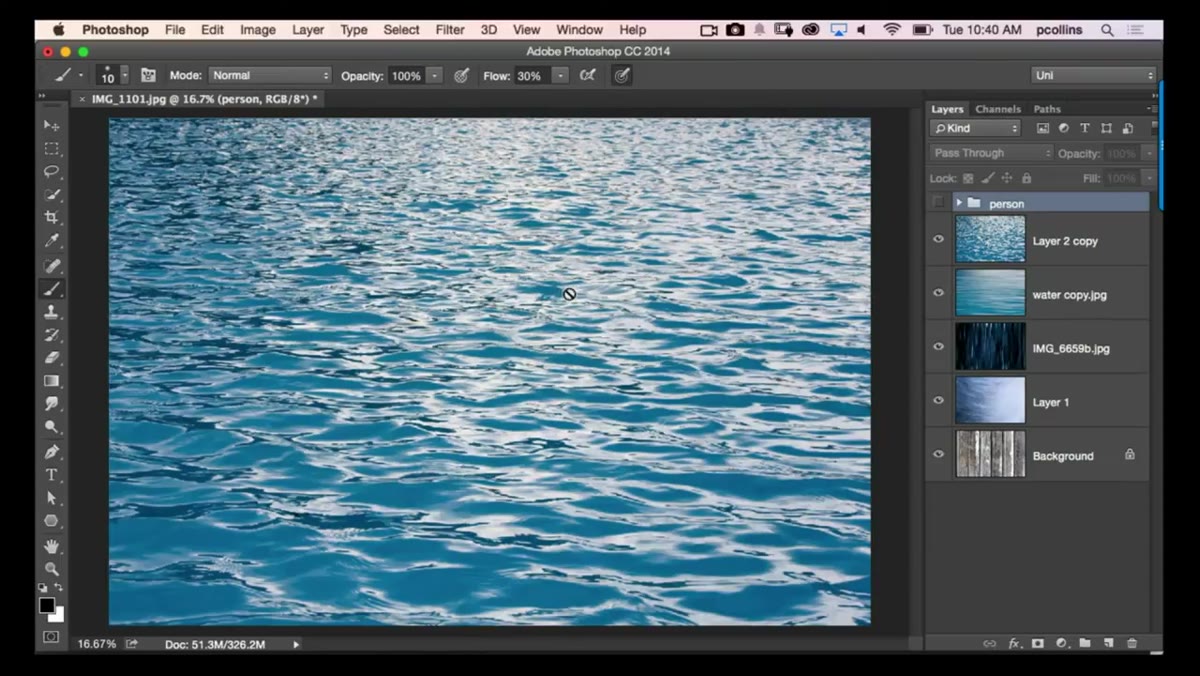
Task: Select the History Brush tool
Action: pos(51,335)
